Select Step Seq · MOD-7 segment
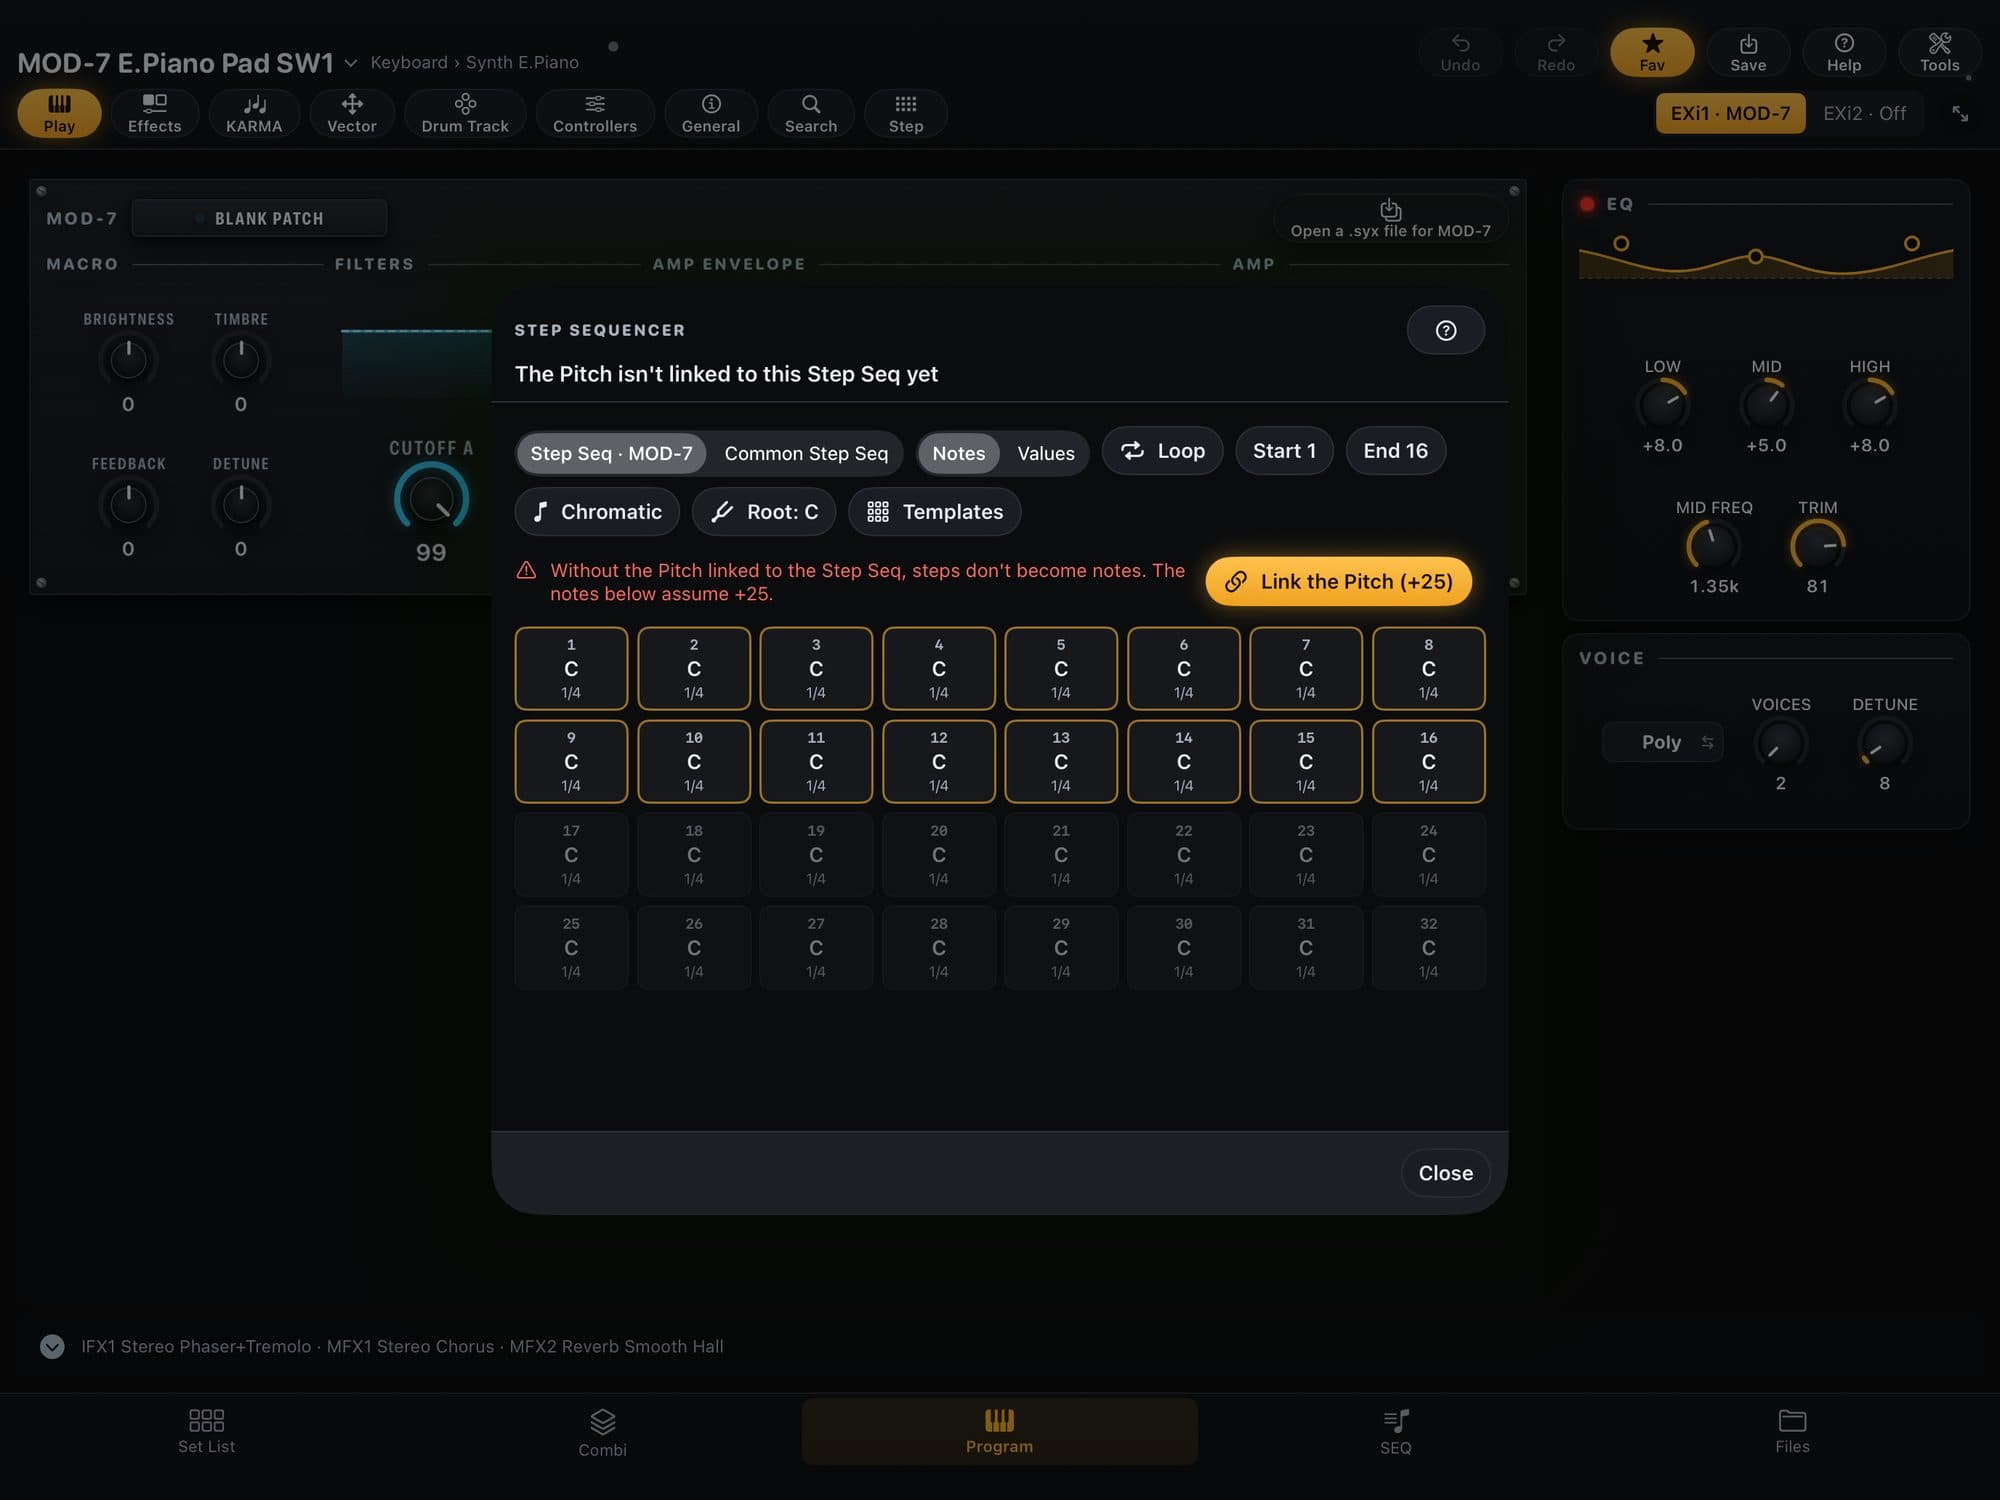 pos(611,453)
